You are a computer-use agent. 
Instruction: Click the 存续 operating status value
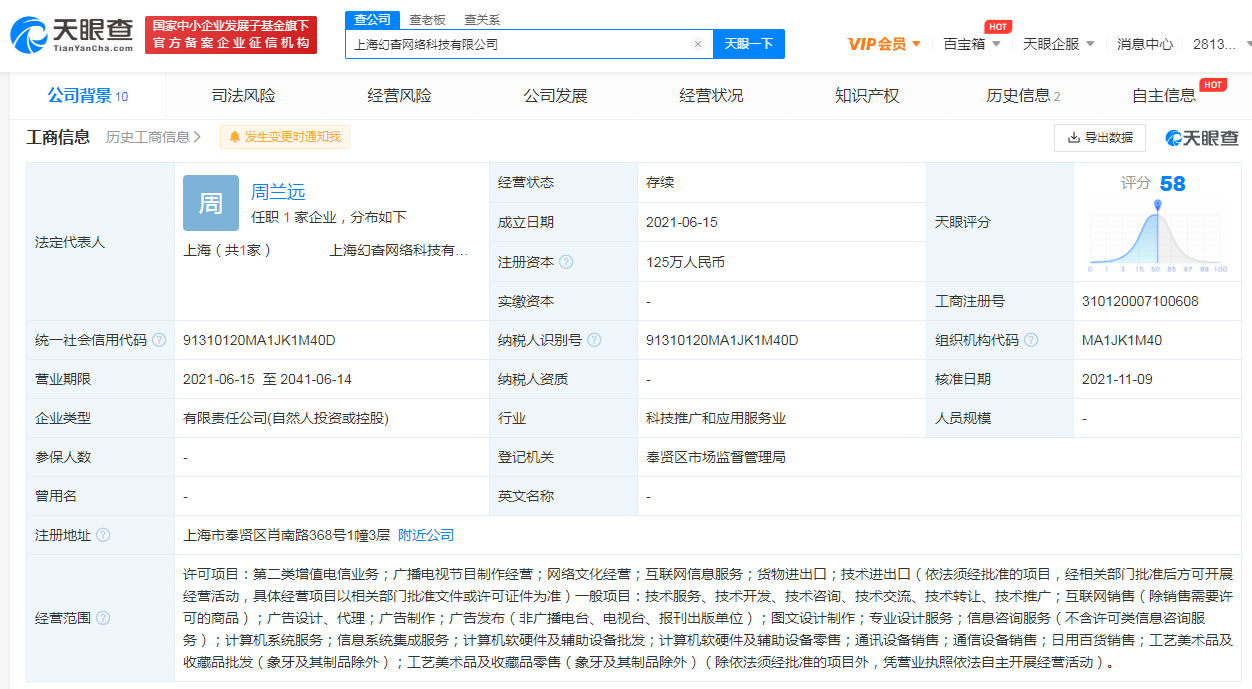(x=660, y=183)
